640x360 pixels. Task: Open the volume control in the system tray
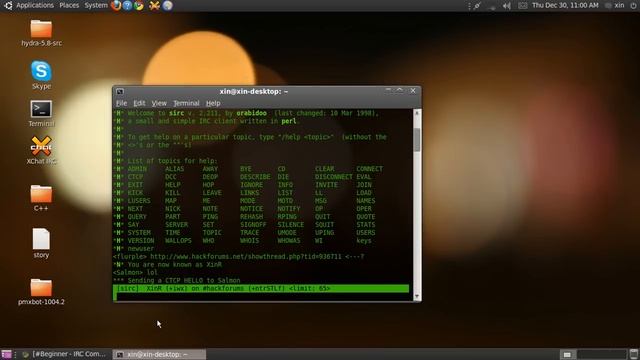(507, 6)
